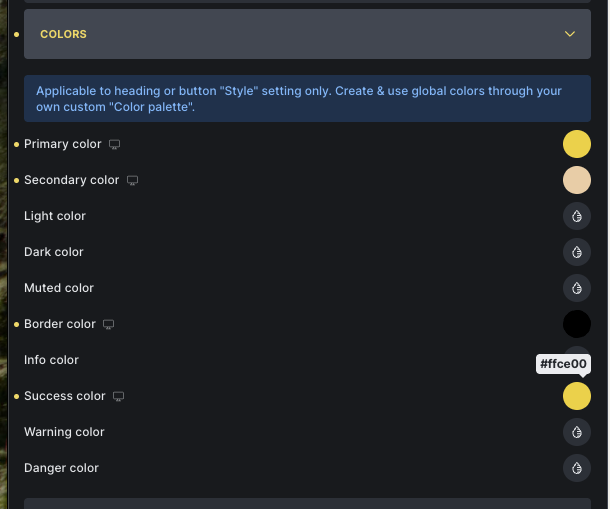610x509 pixels.
Task: Click the Info color label
Action: point(51,360)
